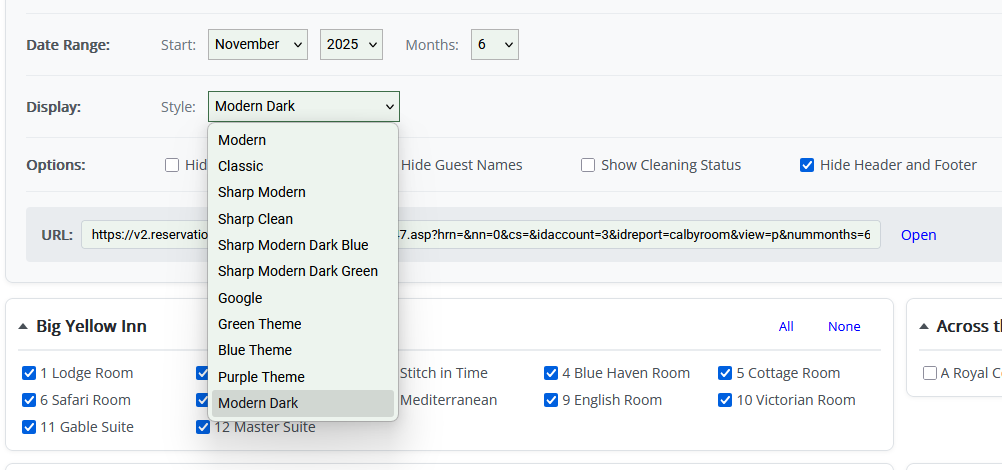Click None link for Big Yellow Inn
This screenshot has height=470, width=1002.
[x=844, y=327]
